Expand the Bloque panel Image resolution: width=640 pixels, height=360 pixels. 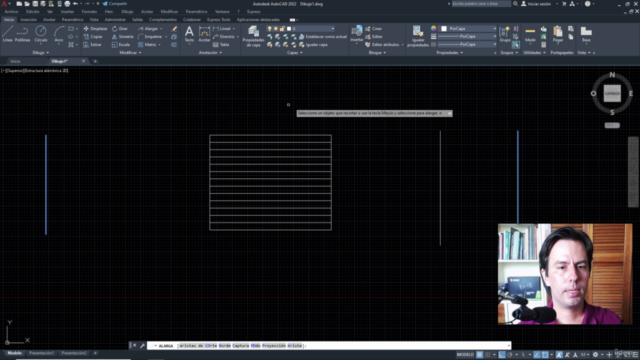coord(377,53)
